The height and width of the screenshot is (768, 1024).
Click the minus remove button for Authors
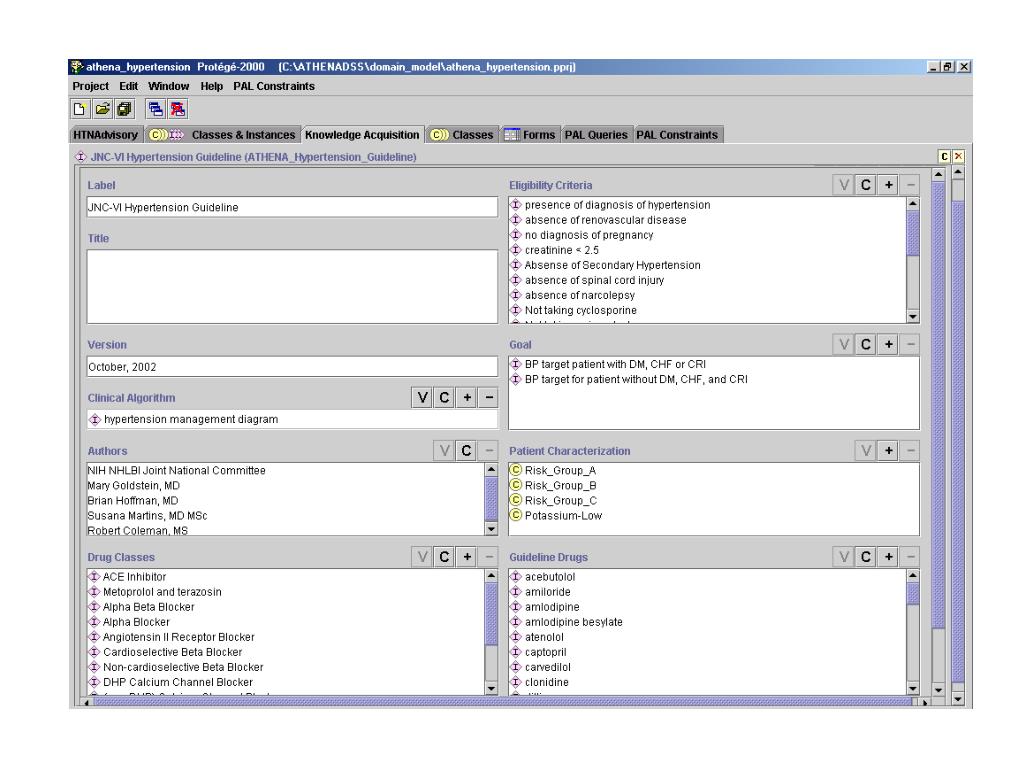pyautogui.click(x=488, y=451)
